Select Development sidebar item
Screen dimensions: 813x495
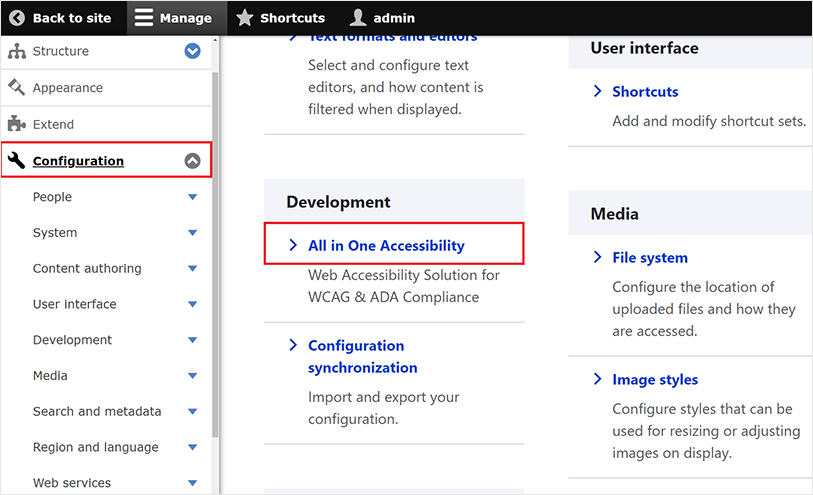click(73, 340)
